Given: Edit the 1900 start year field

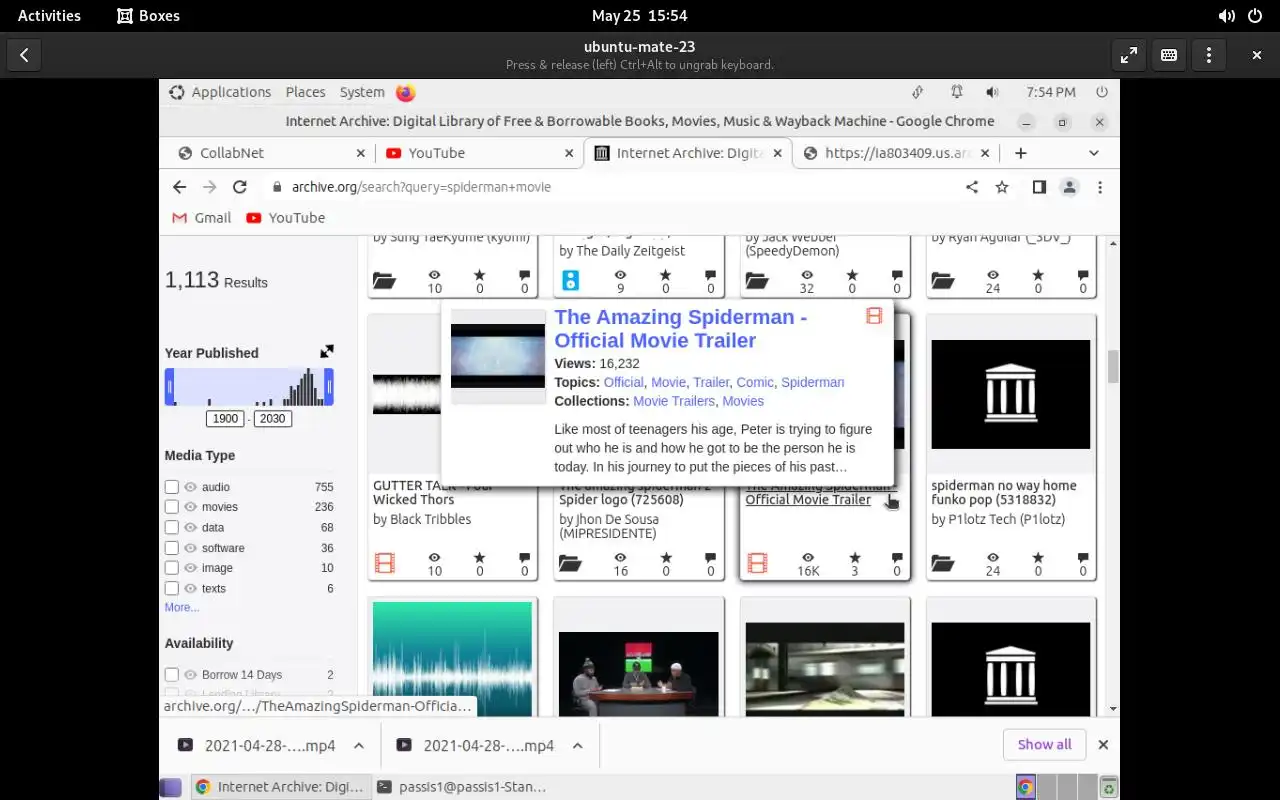Looking at the screenshot, I should tap(225, 419).
